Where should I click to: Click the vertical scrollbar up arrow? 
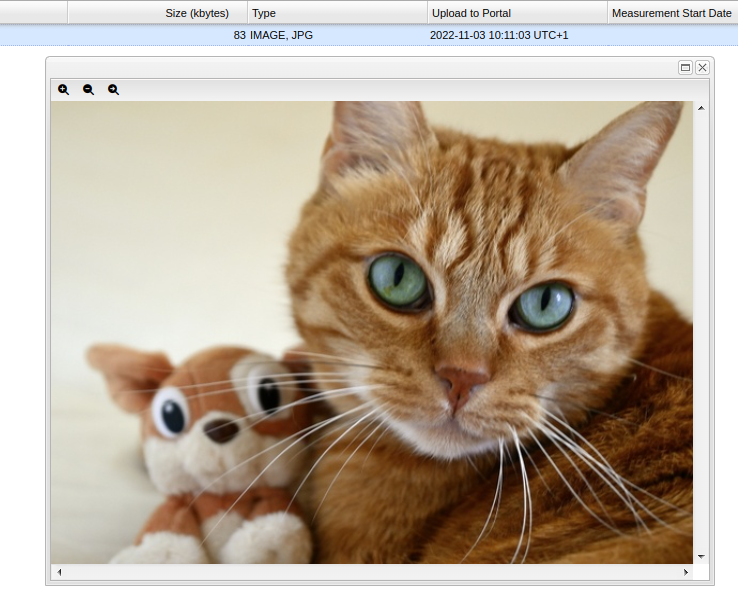click(701, 108)
